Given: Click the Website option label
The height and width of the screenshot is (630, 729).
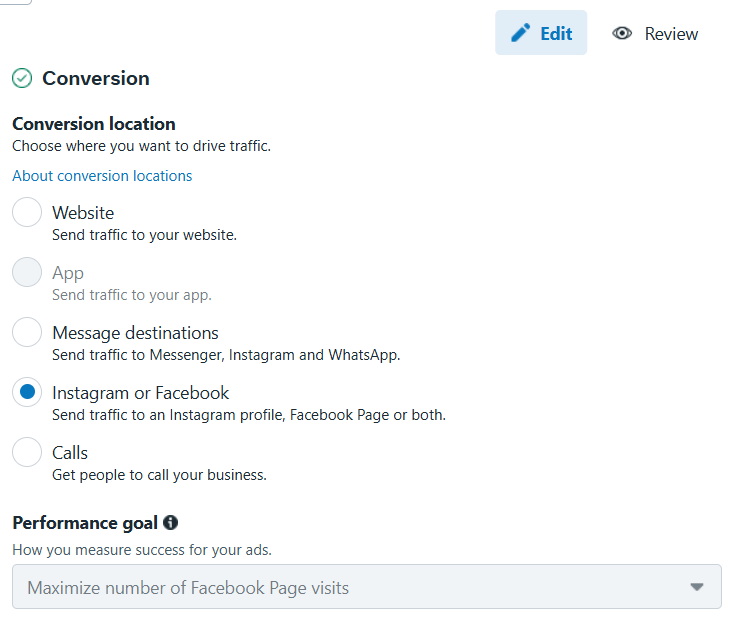Looking at the screenshot, I should point(83,212).
